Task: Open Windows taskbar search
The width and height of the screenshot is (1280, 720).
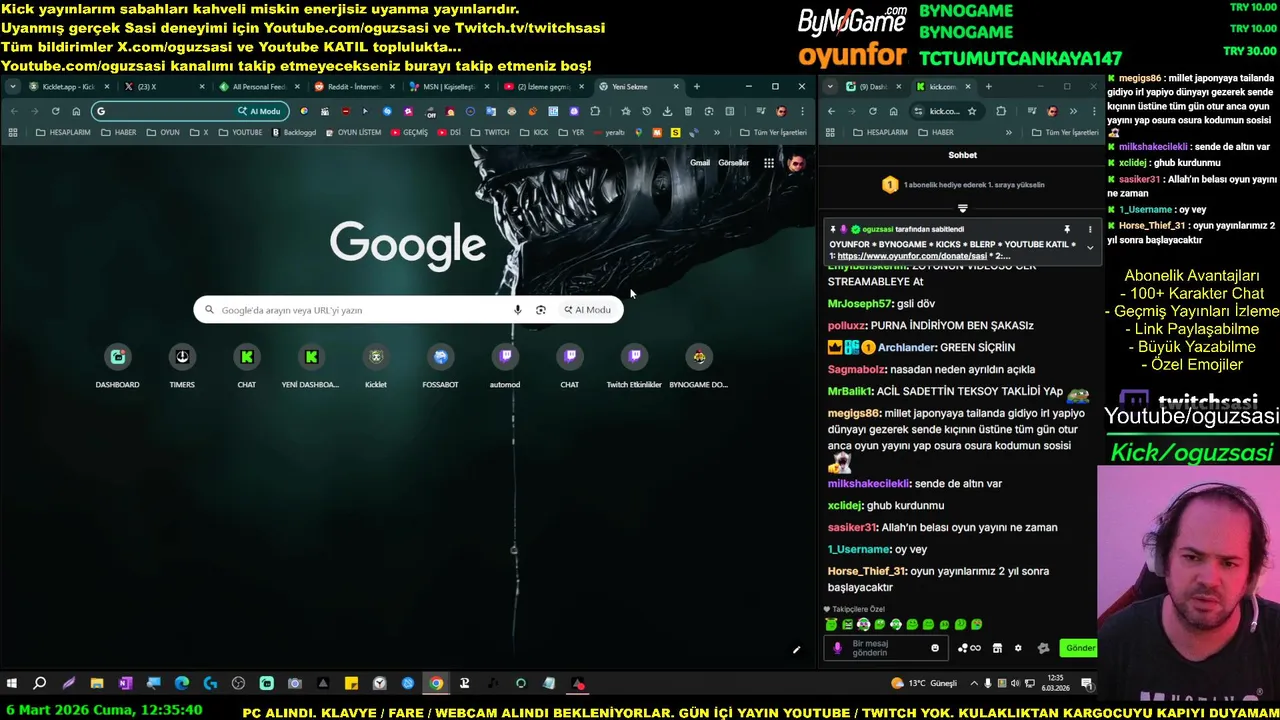Action: (40, 684)
